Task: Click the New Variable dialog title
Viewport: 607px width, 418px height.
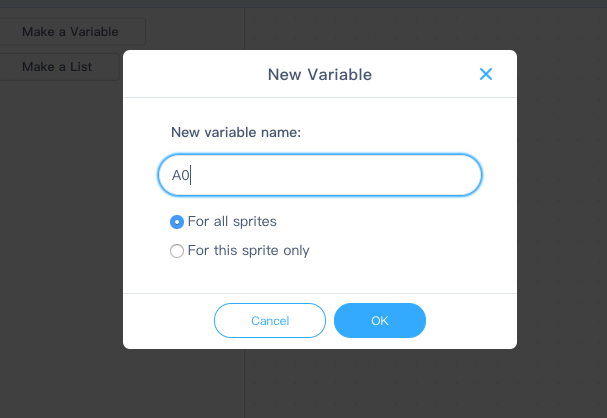Action: (320, 74)
